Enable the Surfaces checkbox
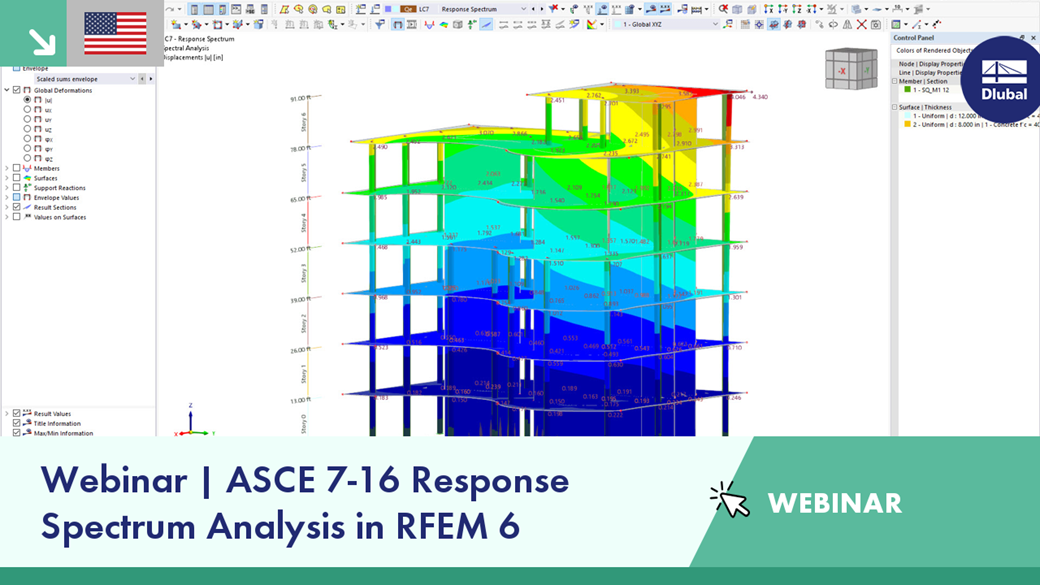This screenshot has width=1040, height=585. coord(17,178)
